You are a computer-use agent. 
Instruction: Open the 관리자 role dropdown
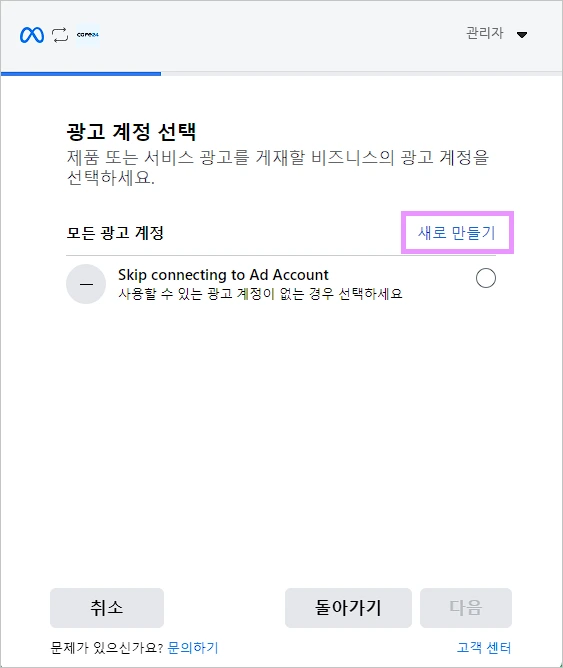pyautogui.click(x=497, y=33)
